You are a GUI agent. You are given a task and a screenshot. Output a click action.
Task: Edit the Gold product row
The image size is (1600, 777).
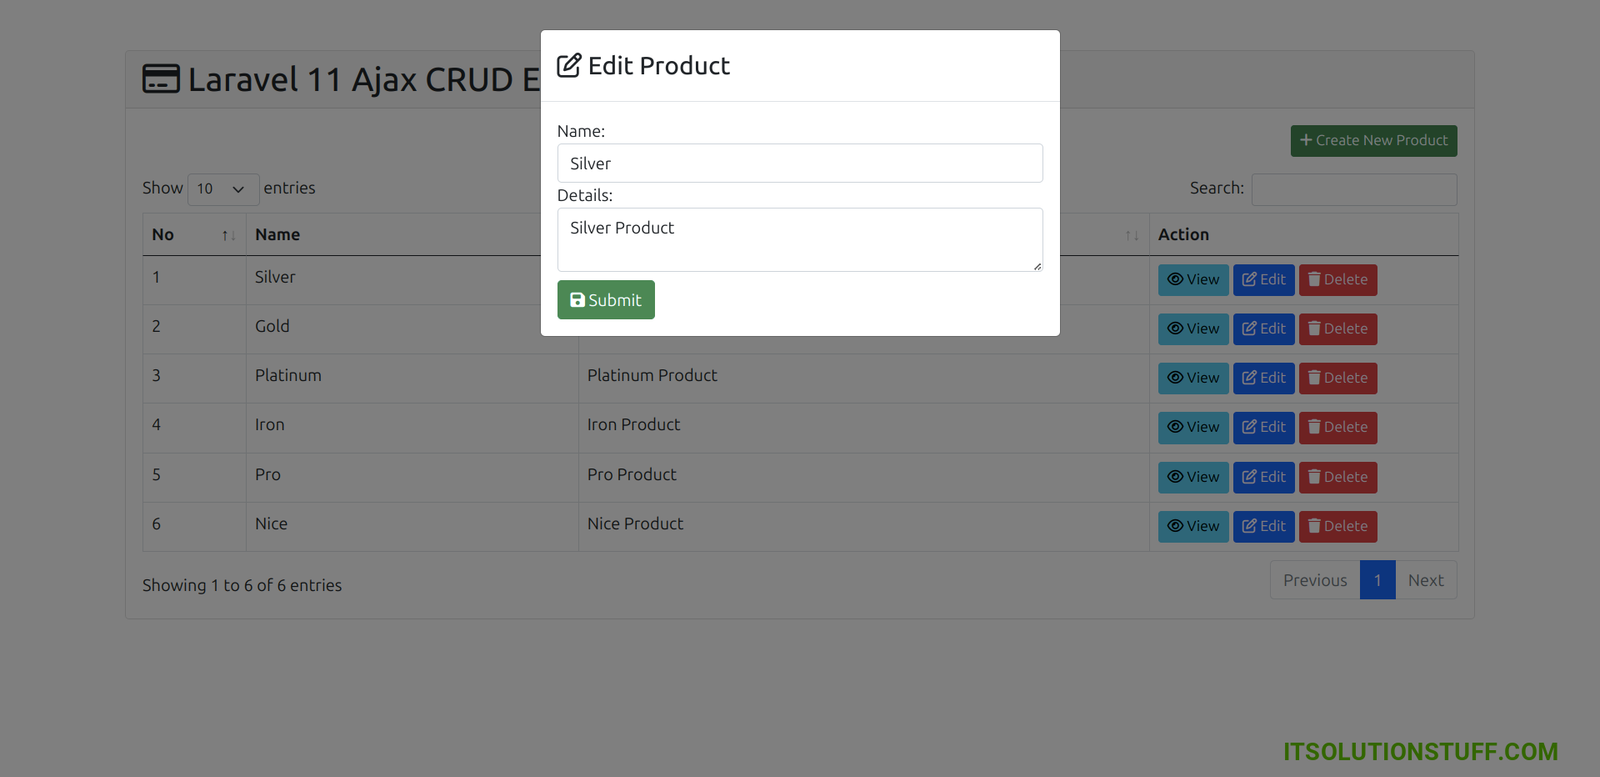click(x=1263, y=329)
